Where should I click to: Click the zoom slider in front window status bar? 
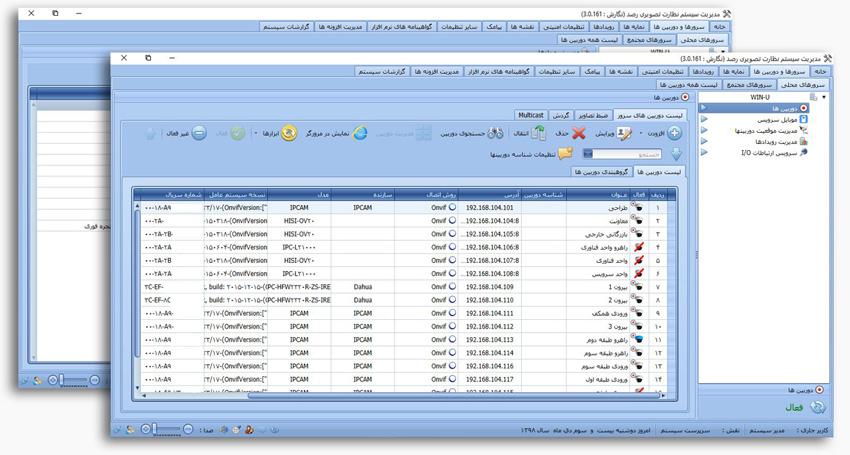pos(166,430)
